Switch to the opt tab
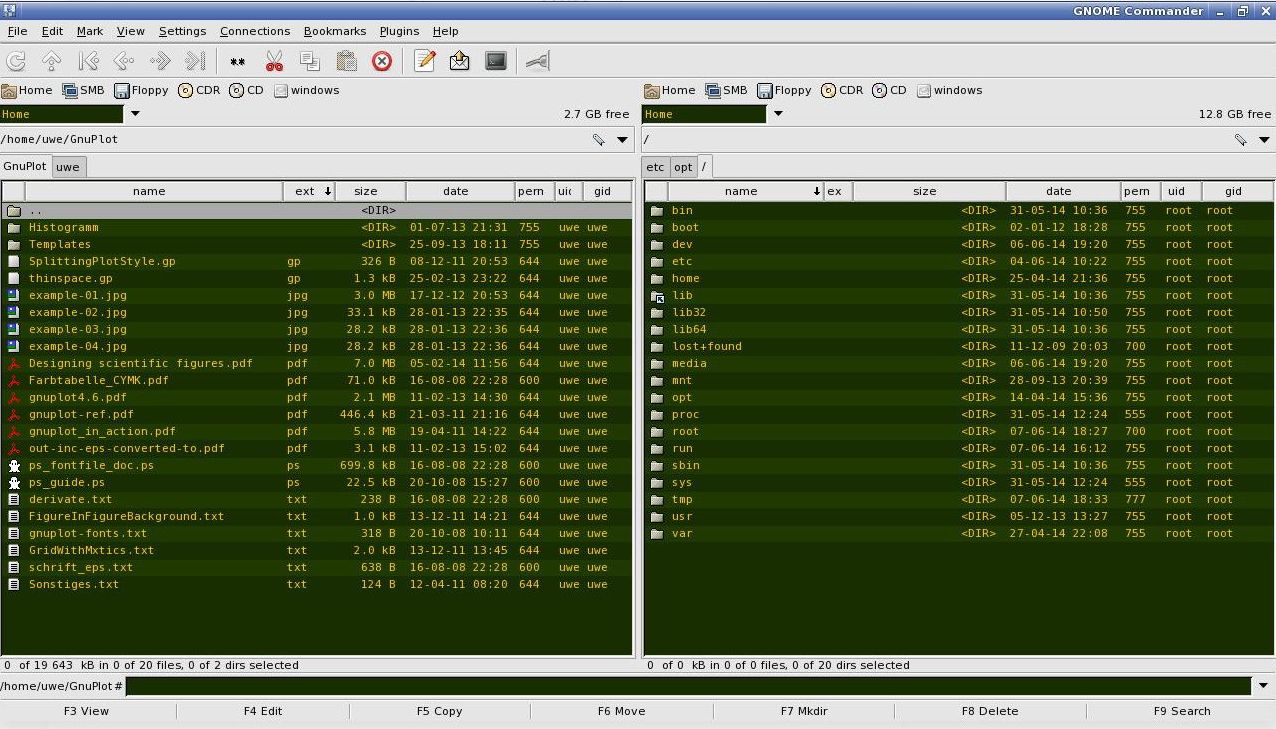The image size is (1276, 729). [683, 167]
